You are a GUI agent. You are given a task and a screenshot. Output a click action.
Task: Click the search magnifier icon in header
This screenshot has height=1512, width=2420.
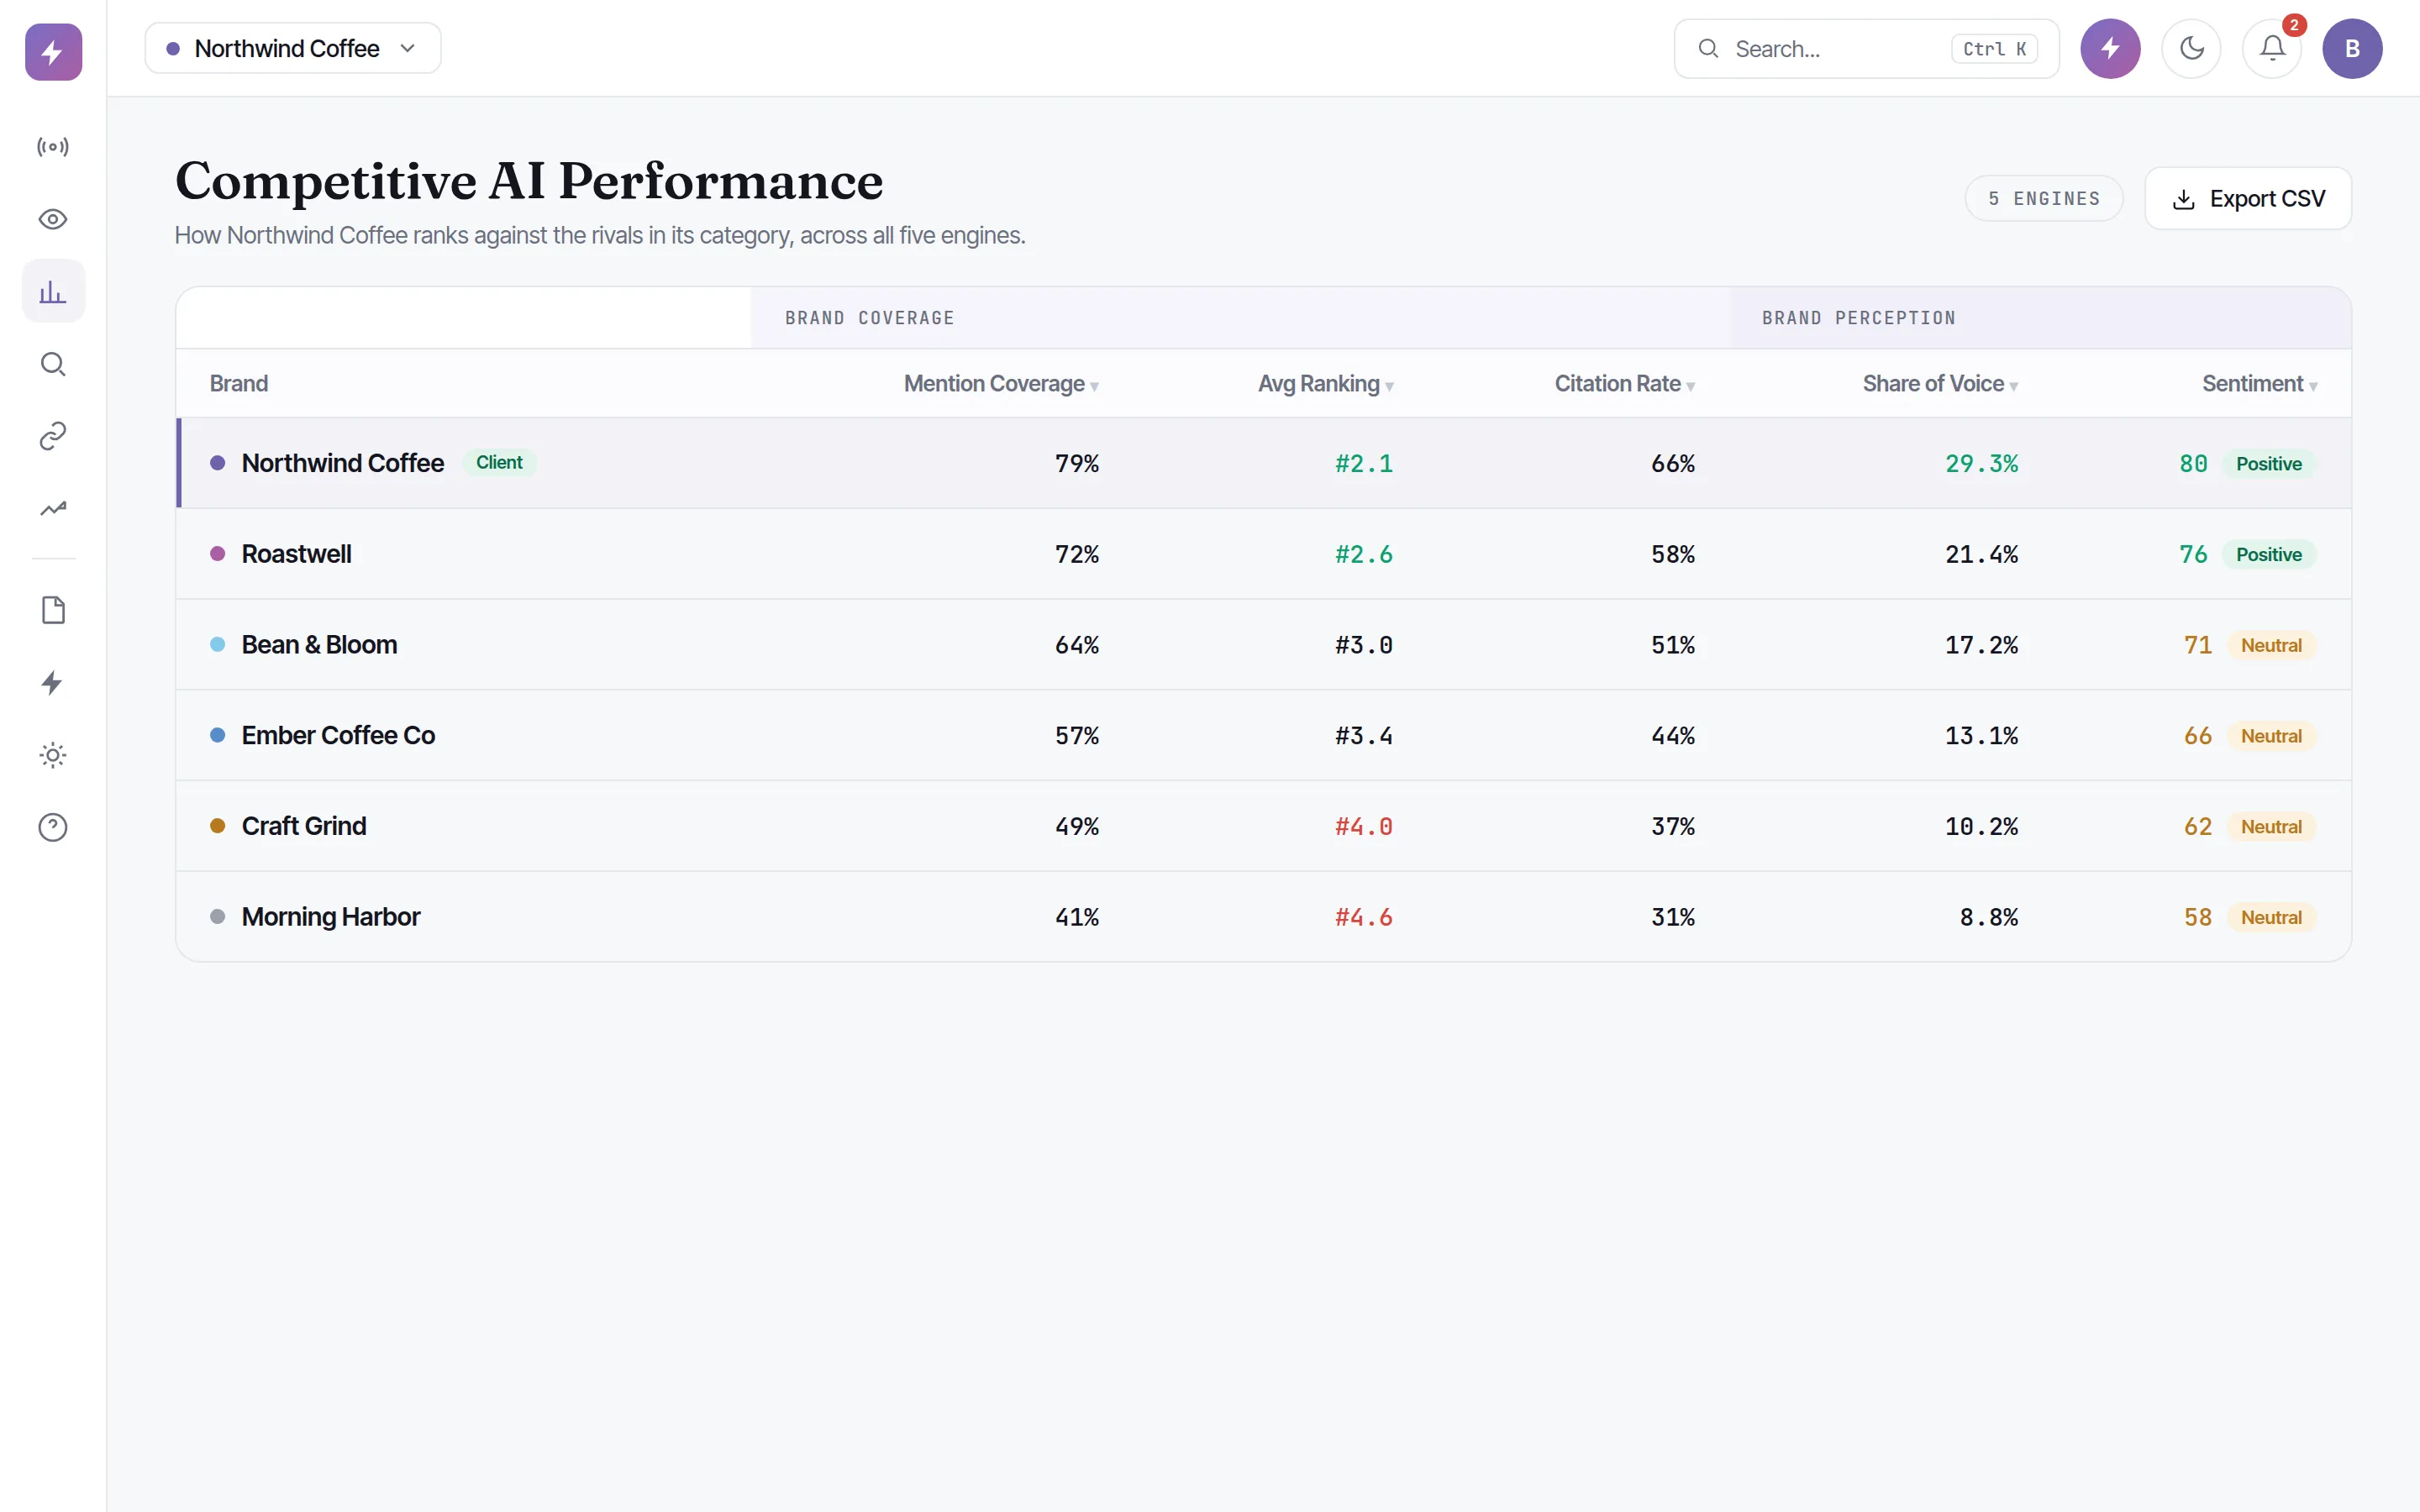tap(1709, 48)
